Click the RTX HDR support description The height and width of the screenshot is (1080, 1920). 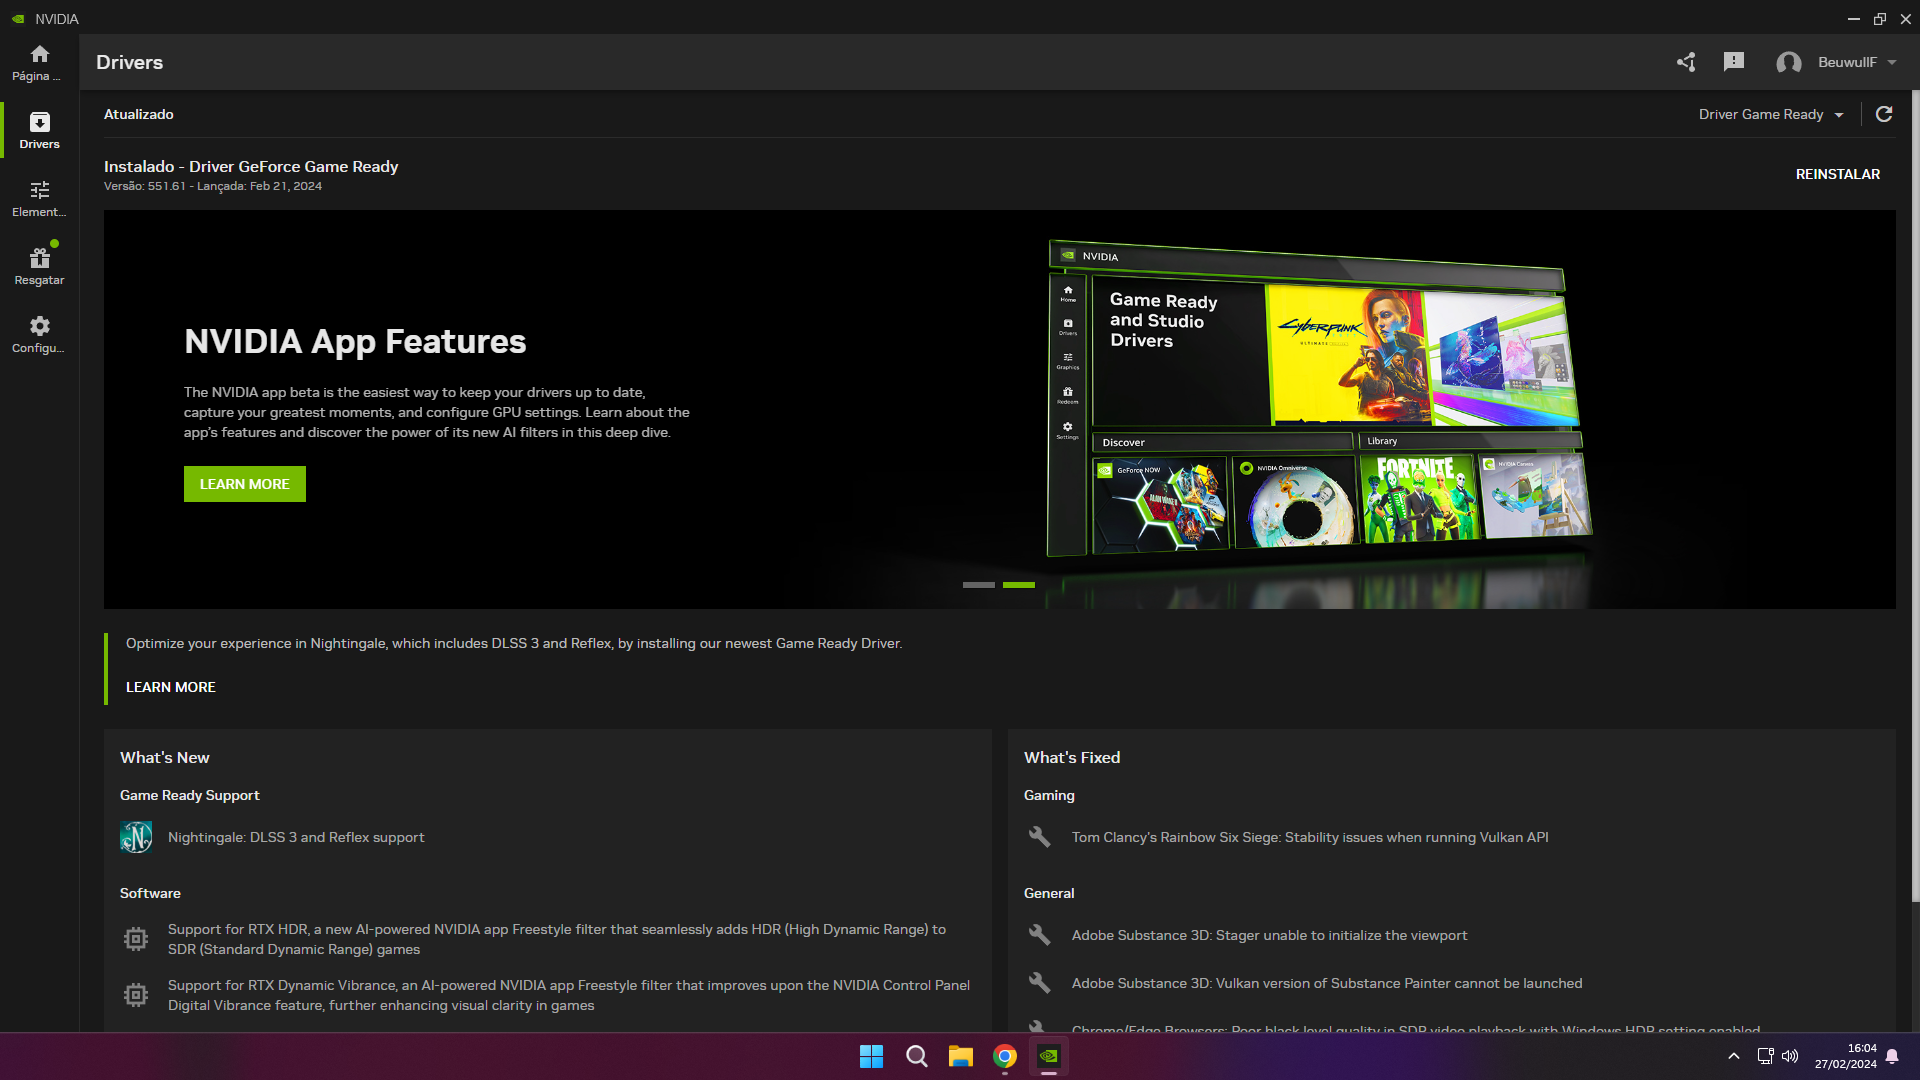(x=557, y=939)
